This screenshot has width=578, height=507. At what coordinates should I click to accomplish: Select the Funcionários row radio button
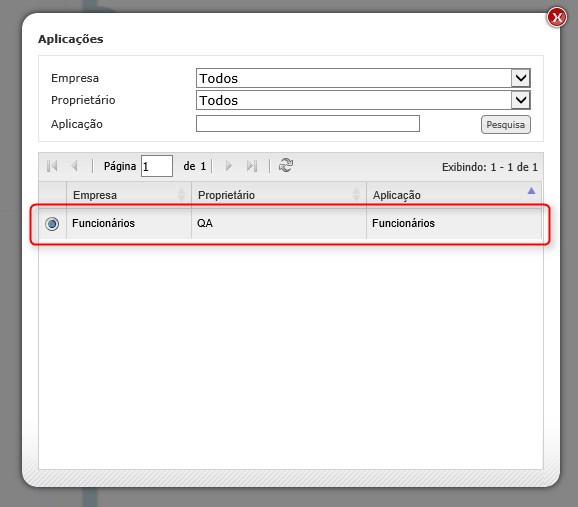pos(52,224)
